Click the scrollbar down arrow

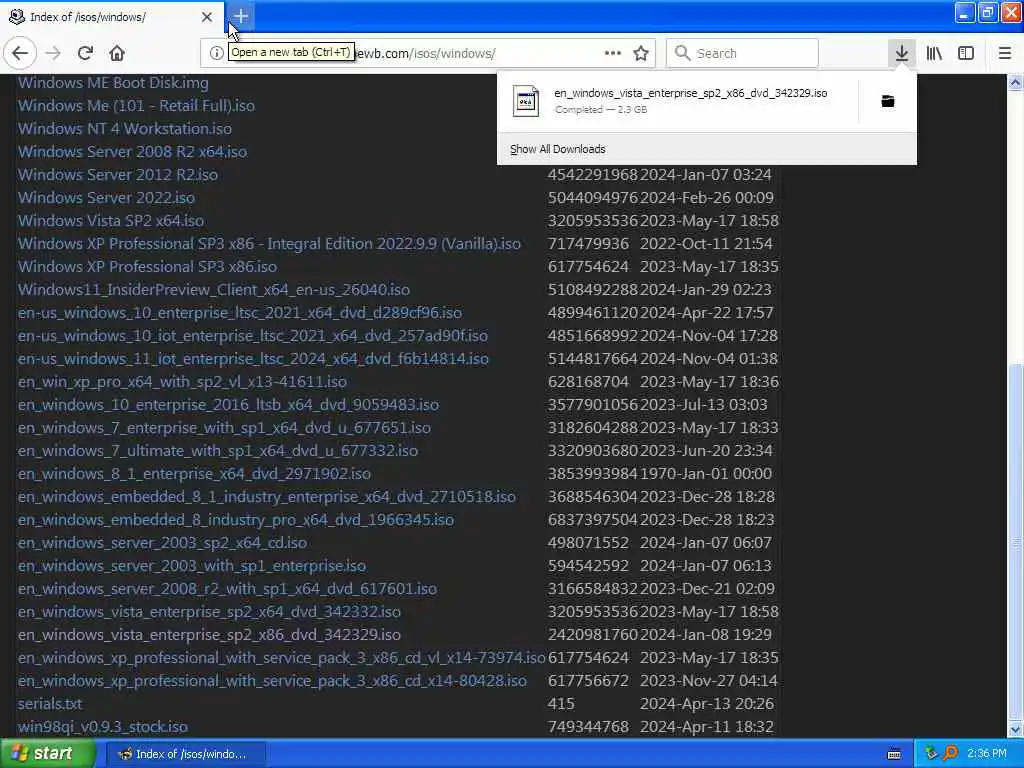pos(1015,729)
